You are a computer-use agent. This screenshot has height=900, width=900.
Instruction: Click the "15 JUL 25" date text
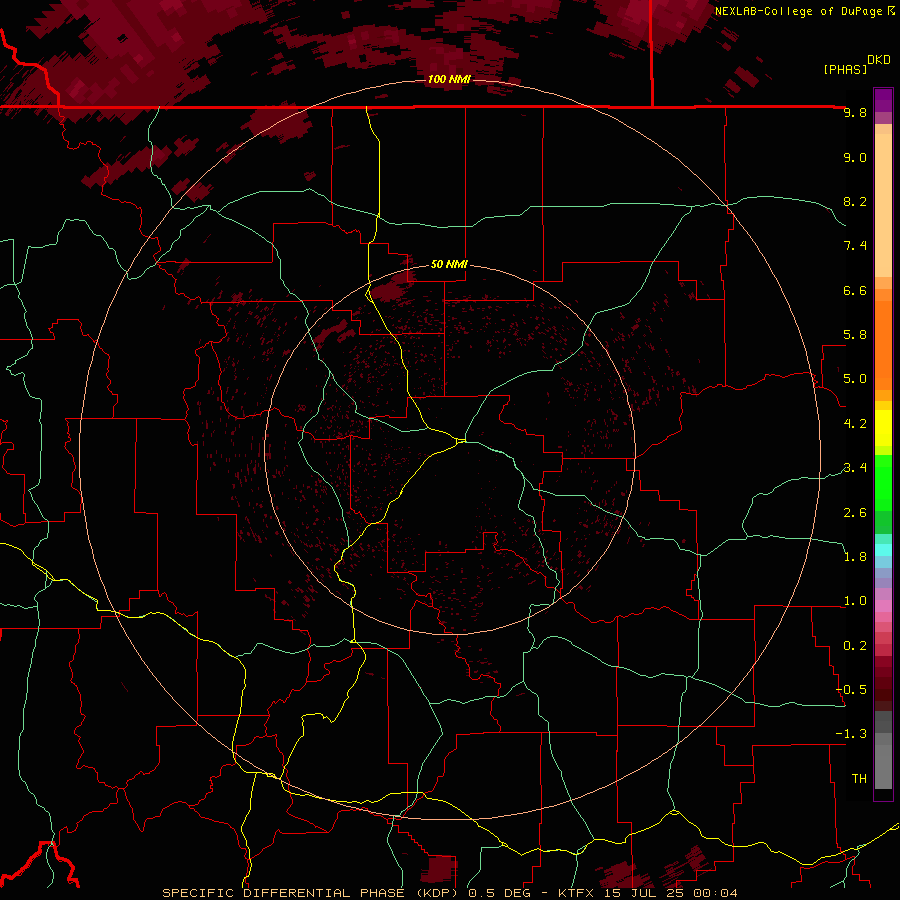pyautogui.click(x=646, y=893)
